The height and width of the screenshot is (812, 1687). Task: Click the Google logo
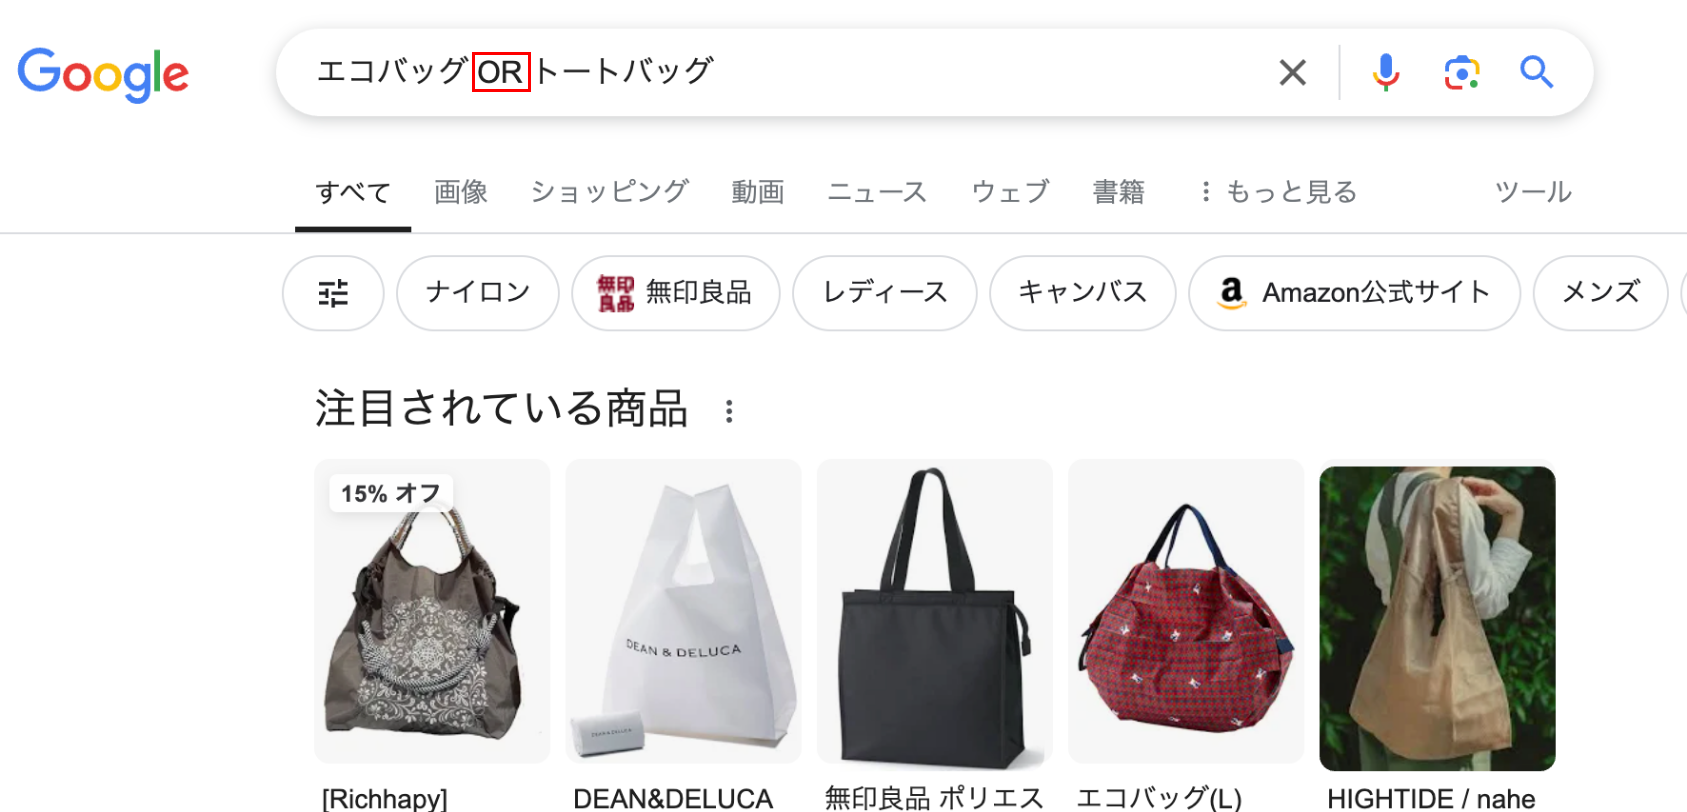pyautogui.click(x=103, y=74)
